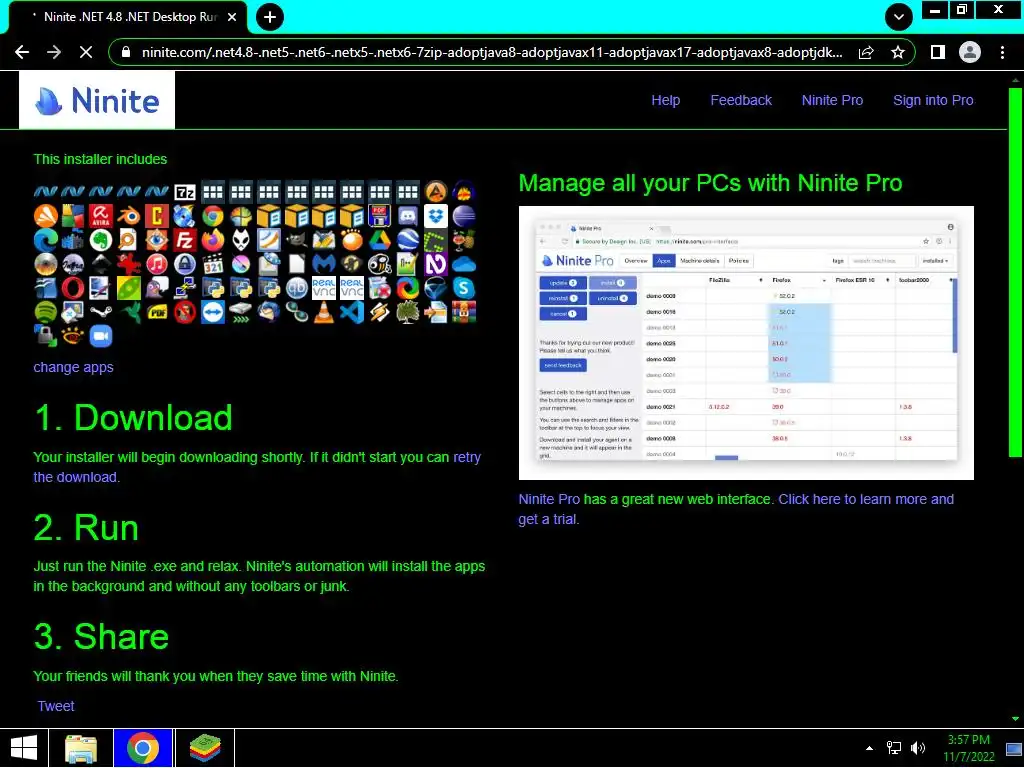The image size is (1024, 768).
Task: Click Sign into Pro
Action: coord(933,100)
